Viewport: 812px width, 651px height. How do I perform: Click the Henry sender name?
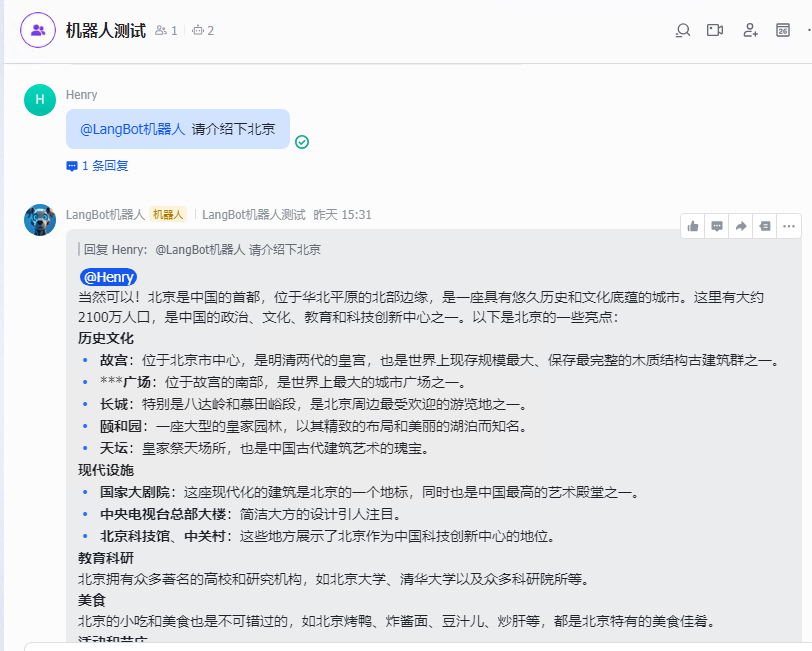pyautogui.click(x=81, y=95)
